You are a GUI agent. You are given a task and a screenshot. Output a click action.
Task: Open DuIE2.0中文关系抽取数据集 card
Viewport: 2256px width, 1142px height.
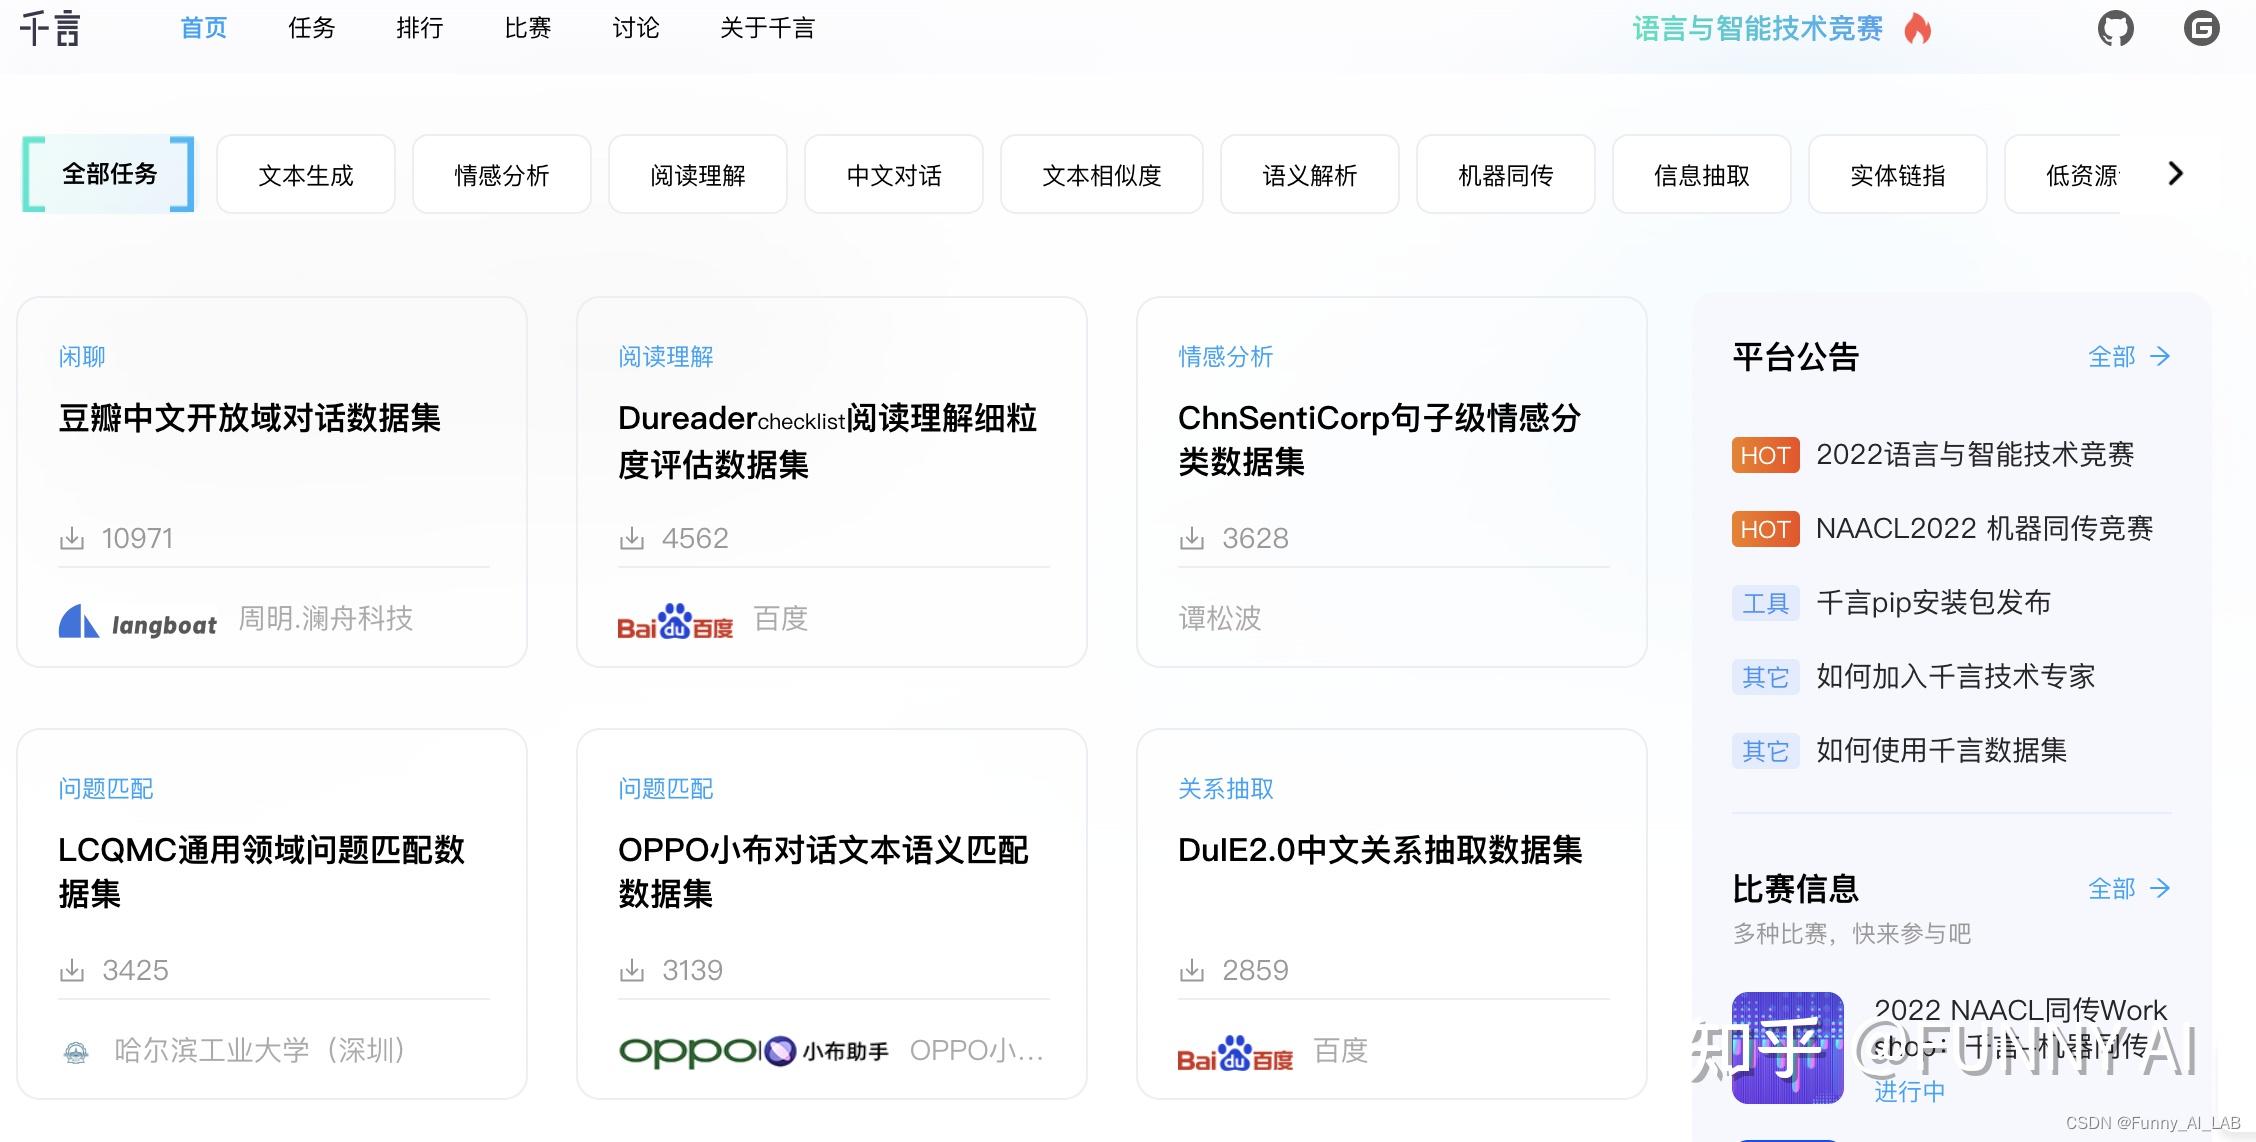pos(1379,850)
